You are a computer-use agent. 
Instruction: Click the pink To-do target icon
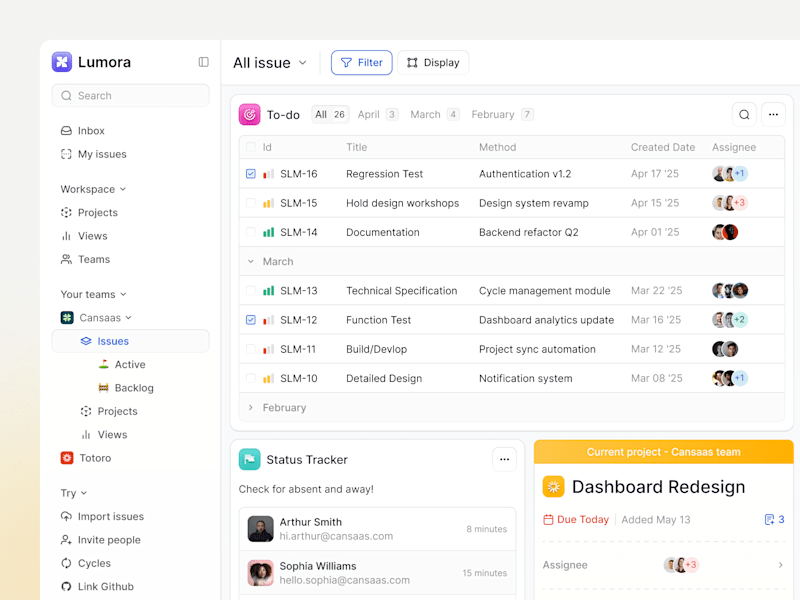tap(249, 115)
